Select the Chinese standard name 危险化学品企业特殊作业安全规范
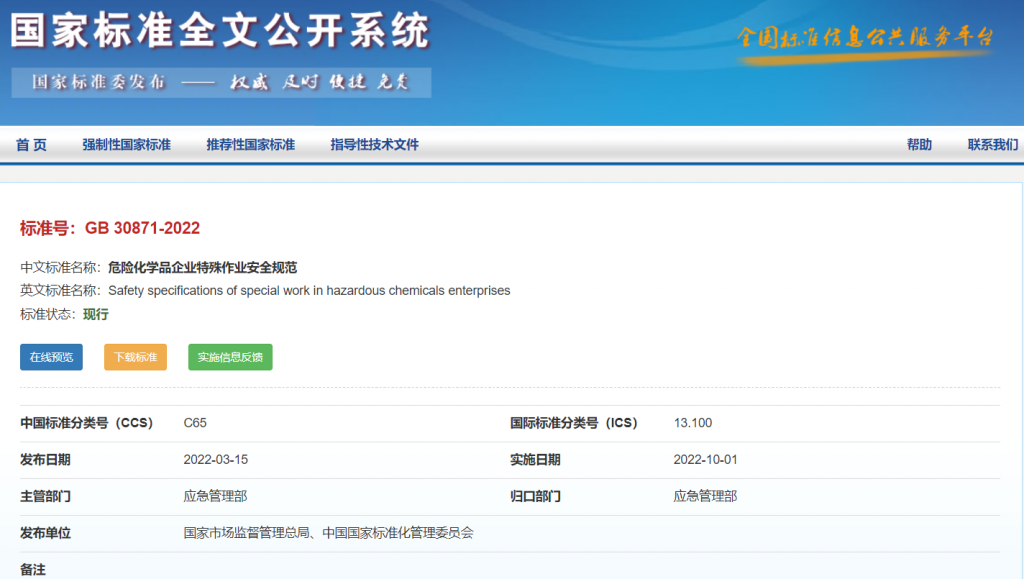Screen dimensions: 1024x579 pyautogui.click(x=204, y=267)
